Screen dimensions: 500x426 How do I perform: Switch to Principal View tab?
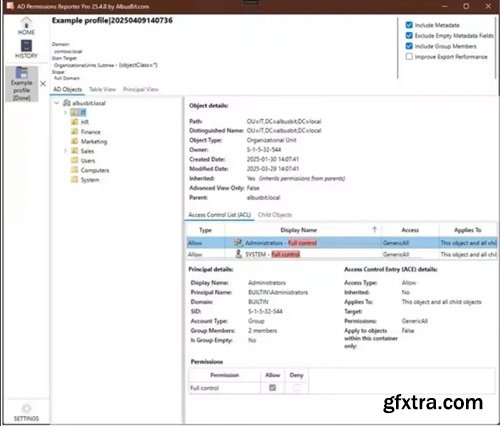pos(141,89)
